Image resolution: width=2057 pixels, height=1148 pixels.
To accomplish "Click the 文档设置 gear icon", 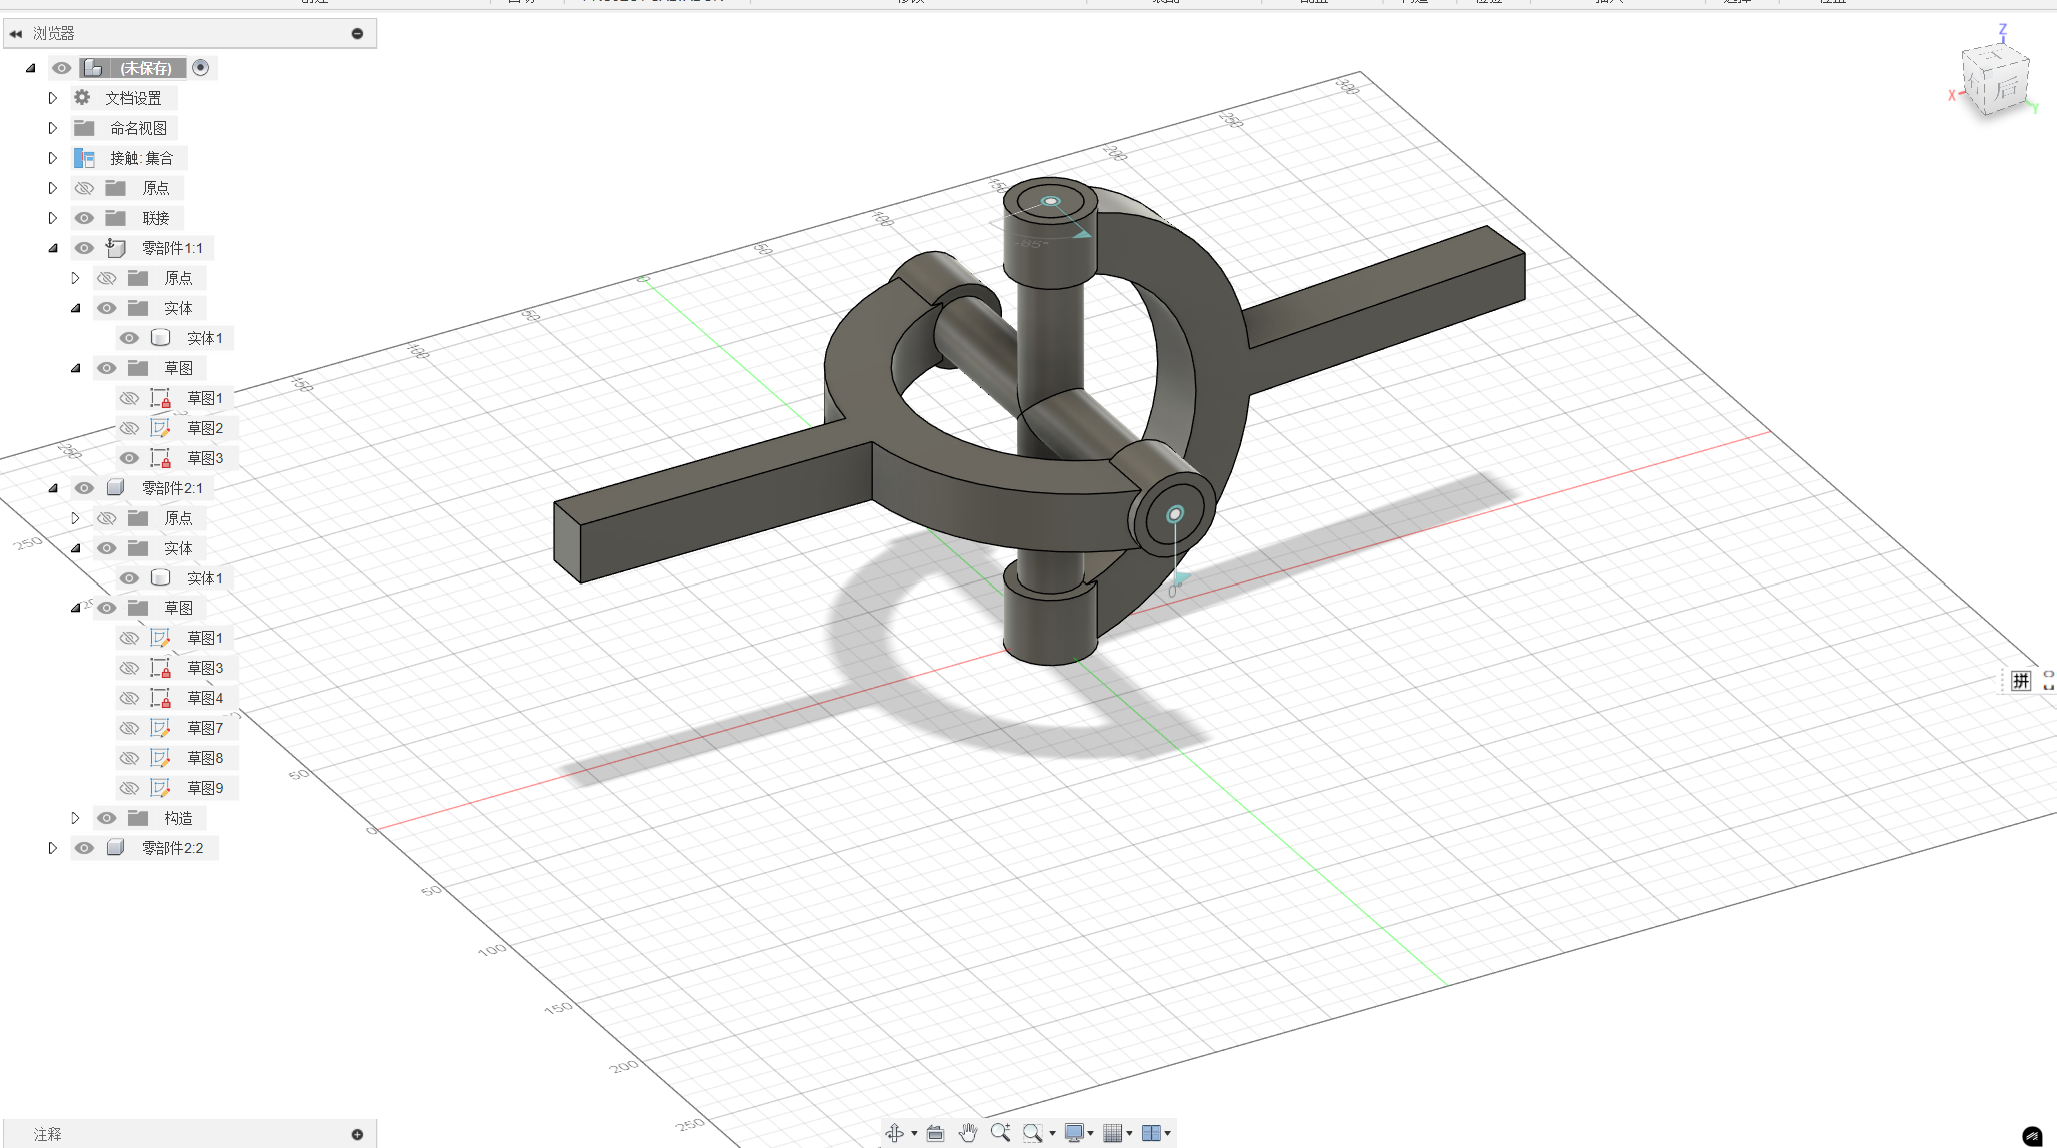I will point(82,98).
